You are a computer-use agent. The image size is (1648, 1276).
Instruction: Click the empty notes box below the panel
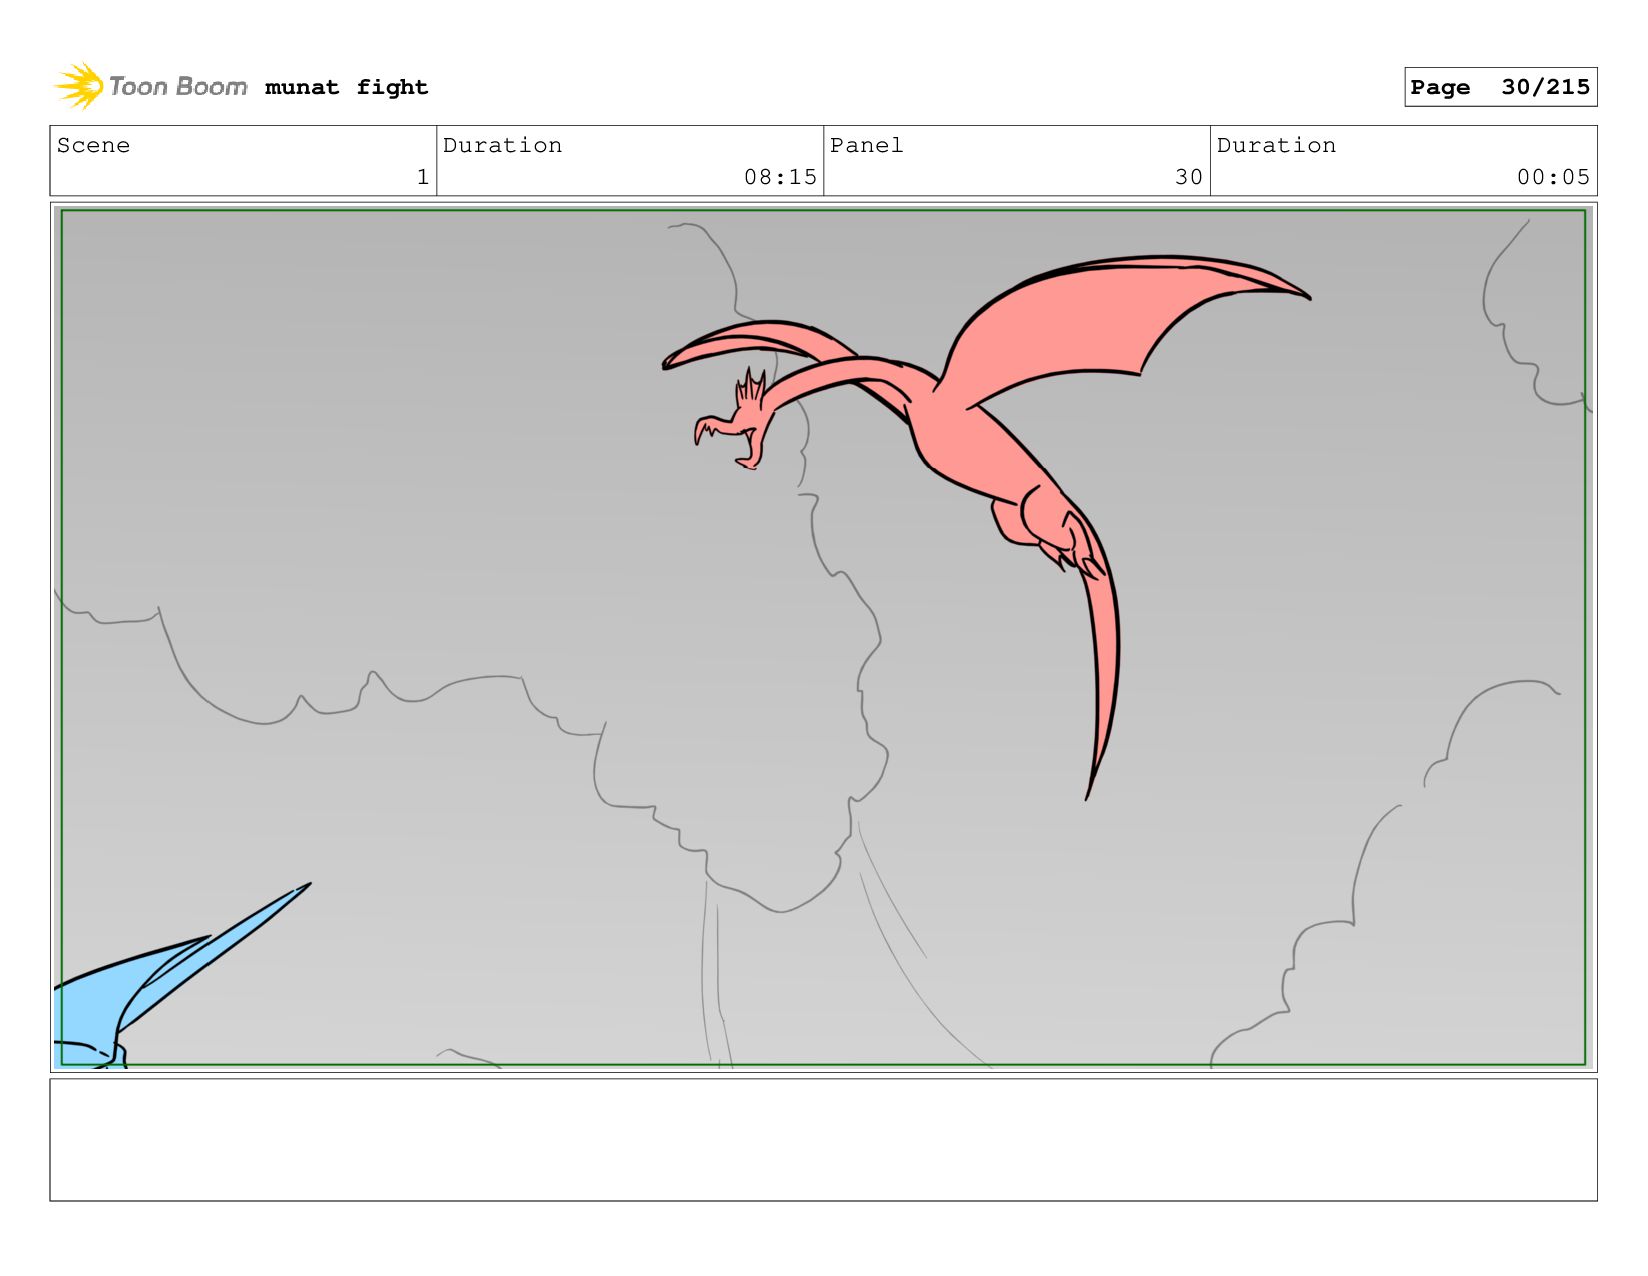pos(823,1140)
